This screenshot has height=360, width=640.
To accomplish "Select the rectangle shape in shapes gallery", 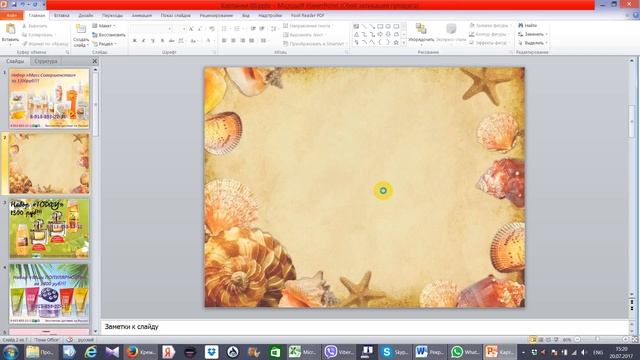I will pos(380,26).
